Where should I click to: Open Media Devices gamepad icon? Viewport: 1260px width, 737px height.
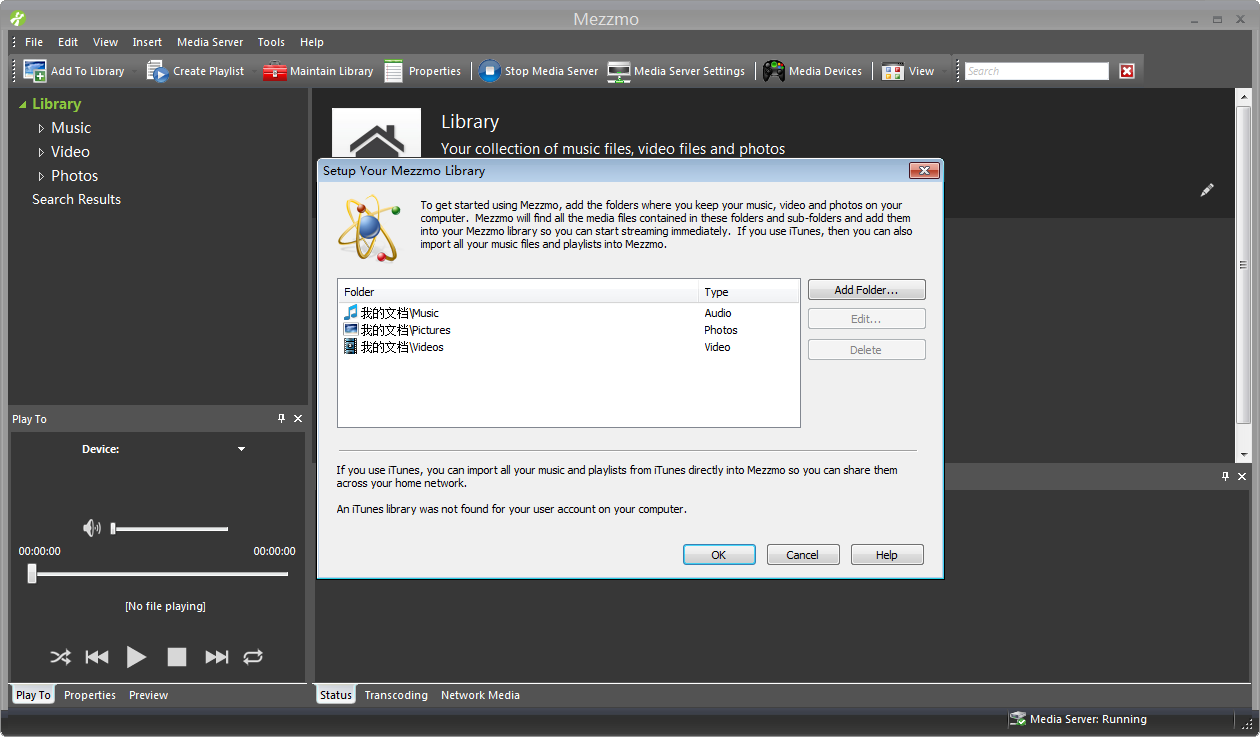tap(774, 71)
